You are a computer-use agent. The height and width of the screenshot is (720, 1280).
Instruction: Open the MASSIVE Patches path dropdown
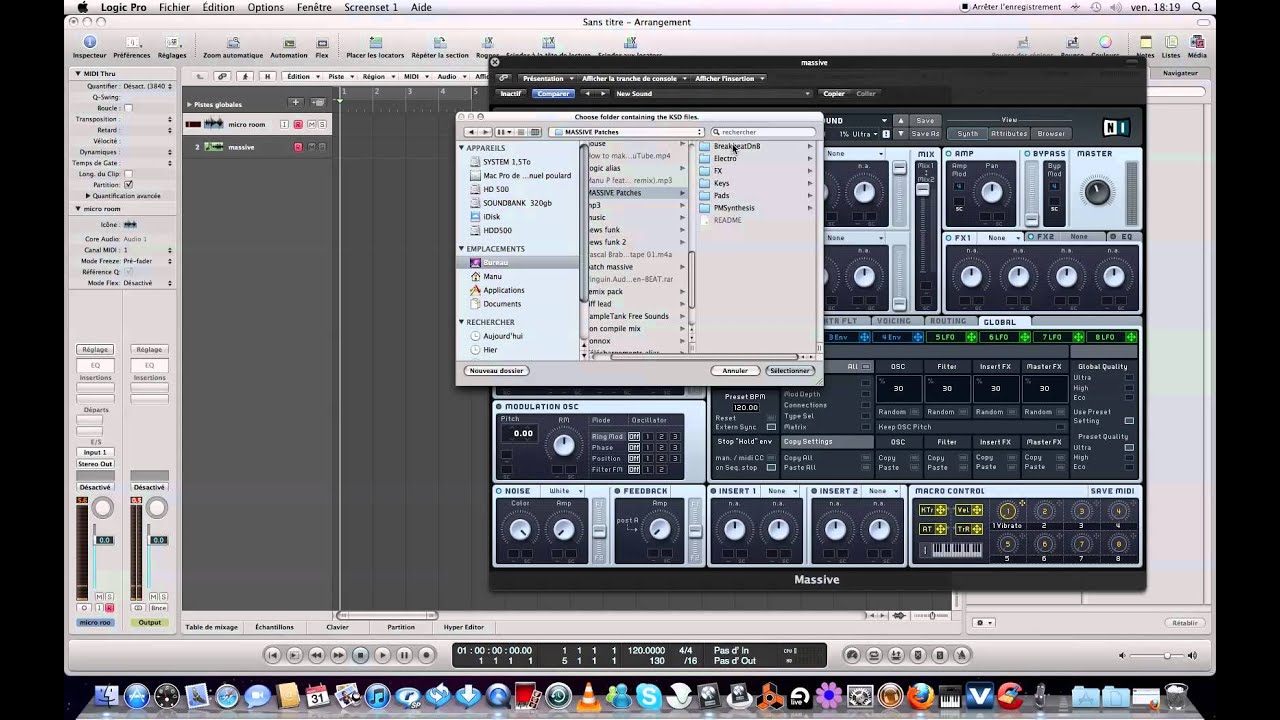point(627,132)
